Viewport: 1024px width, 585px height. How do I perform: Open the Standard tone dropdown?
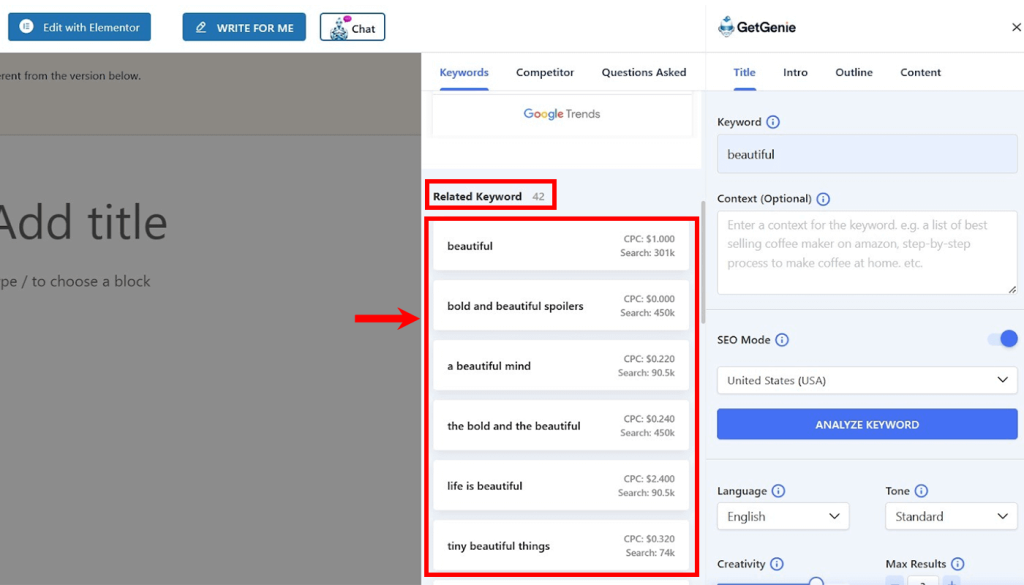pyautogui.click(x=951, y=516)
